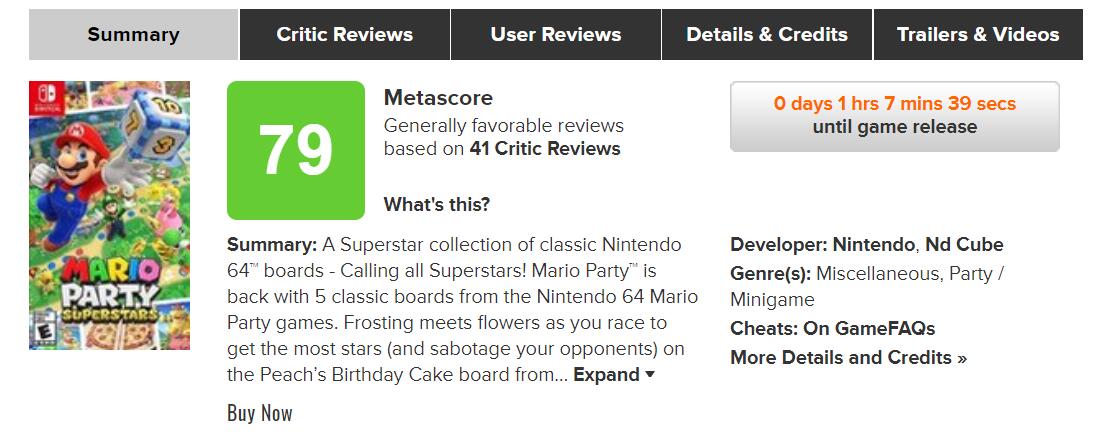The width and height of the screenshot is (1099, 434).
Task: Click More Details and Credits link
Action: click(848, 358)
